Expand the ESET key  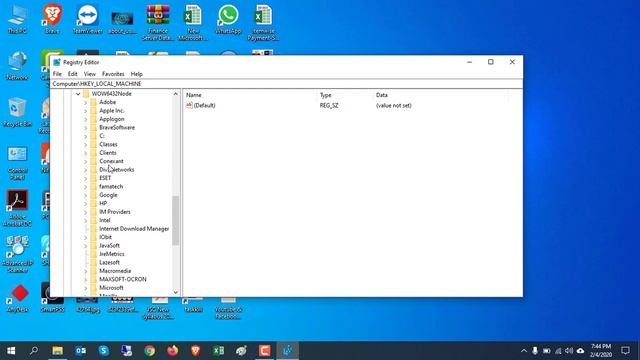[86, 178]
